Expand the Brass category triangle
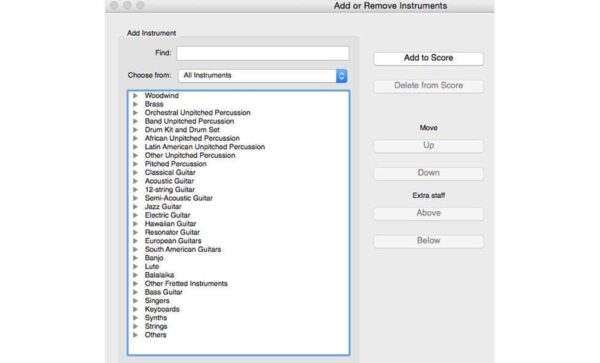This screenshot has height=363, width=600. (135, 104)
